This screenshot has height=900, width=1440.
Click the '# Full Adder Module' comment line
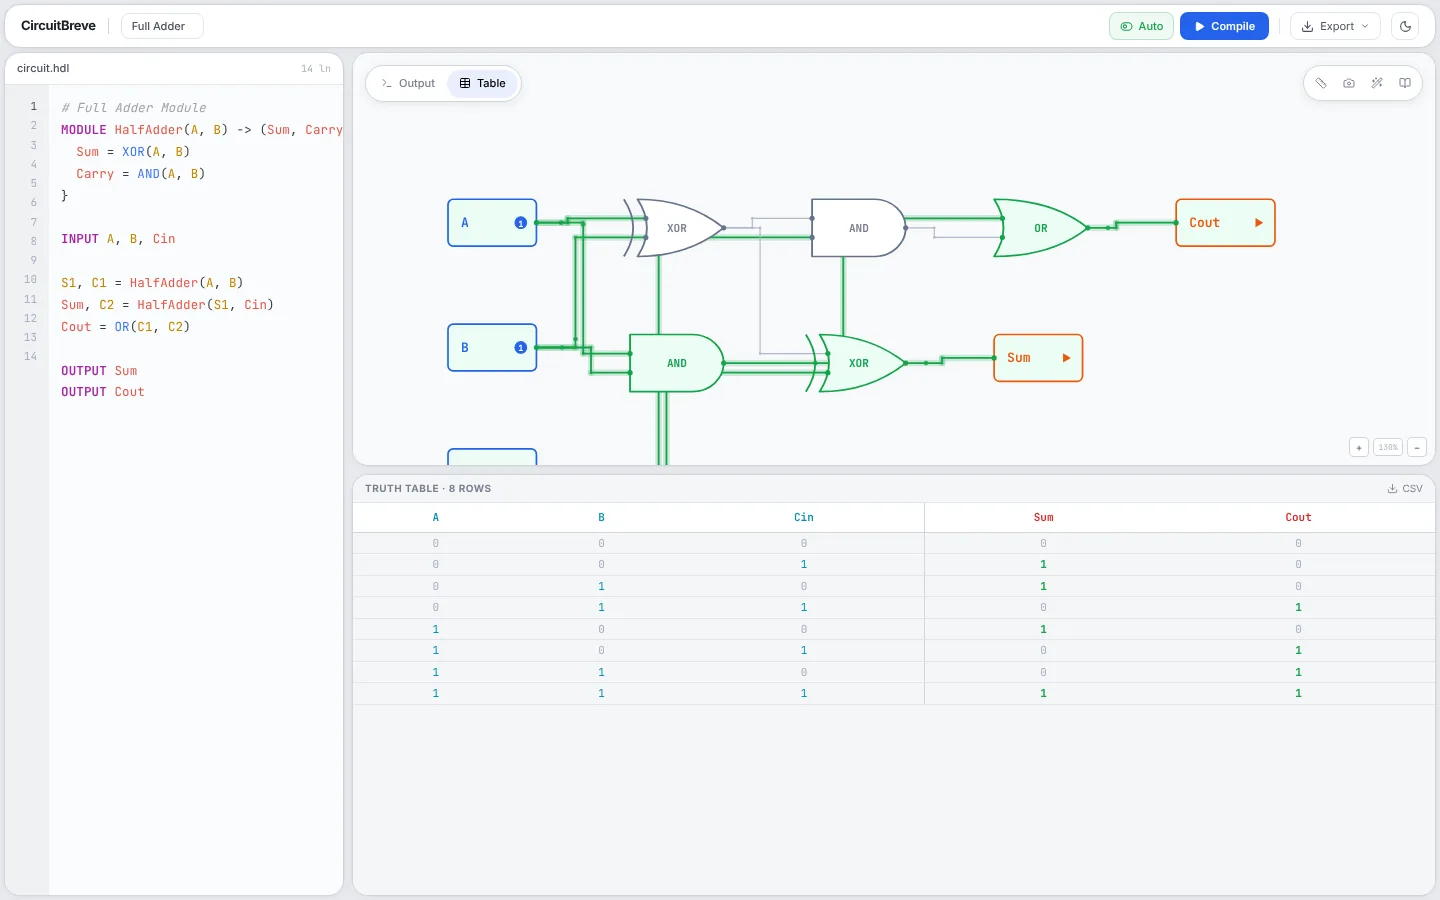coord(134,108)
